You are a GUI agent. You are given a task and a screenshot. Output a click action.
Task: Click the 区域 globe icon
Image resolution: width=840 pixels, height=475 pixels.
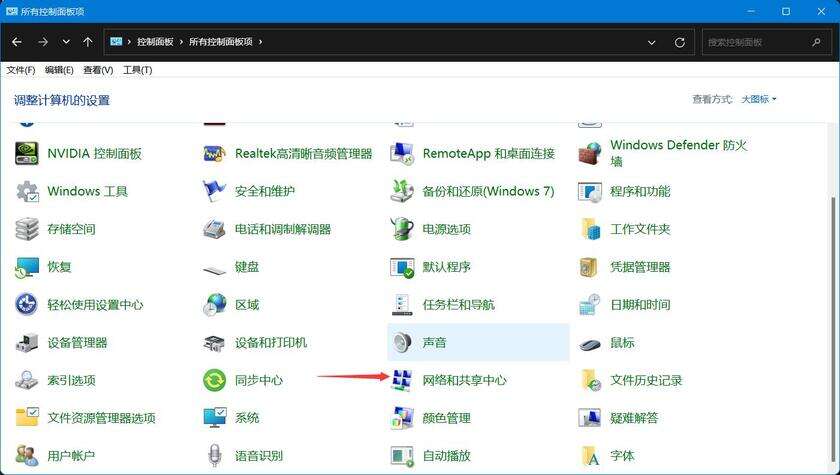[214, 305]
